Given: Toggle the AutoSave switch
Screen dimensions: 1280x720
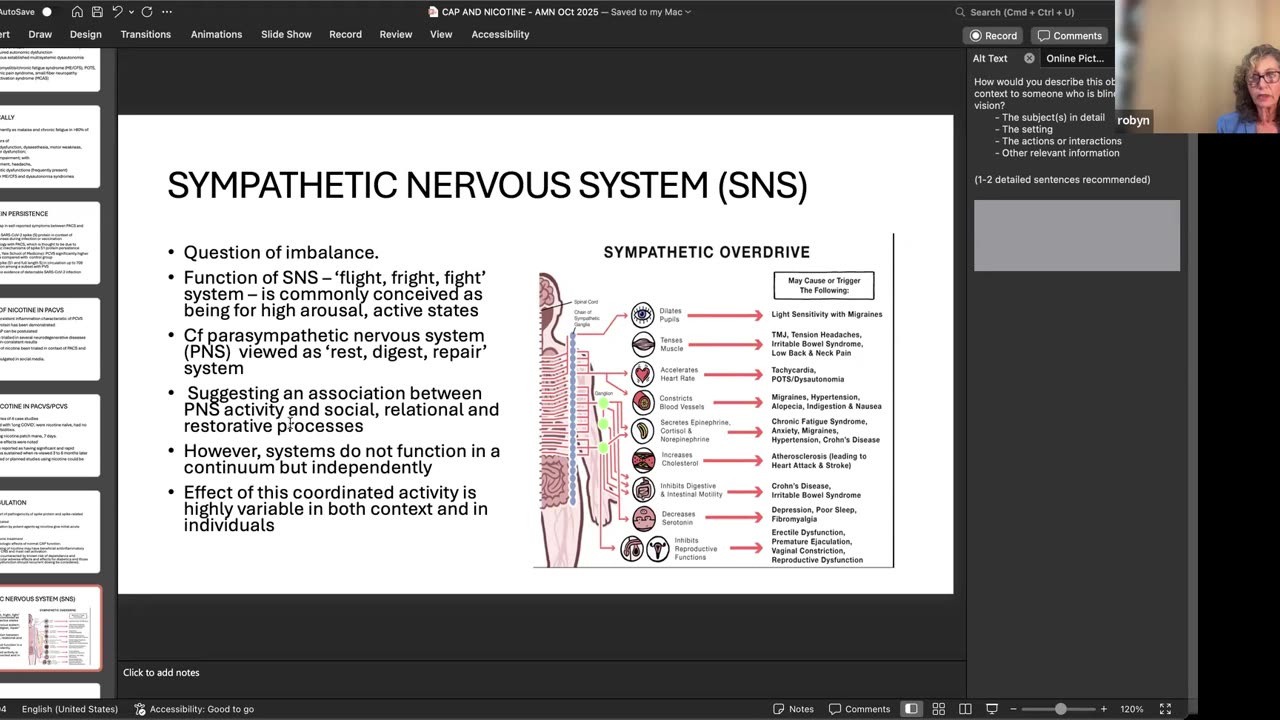Looking at the screenshot, I should (46, 12).
